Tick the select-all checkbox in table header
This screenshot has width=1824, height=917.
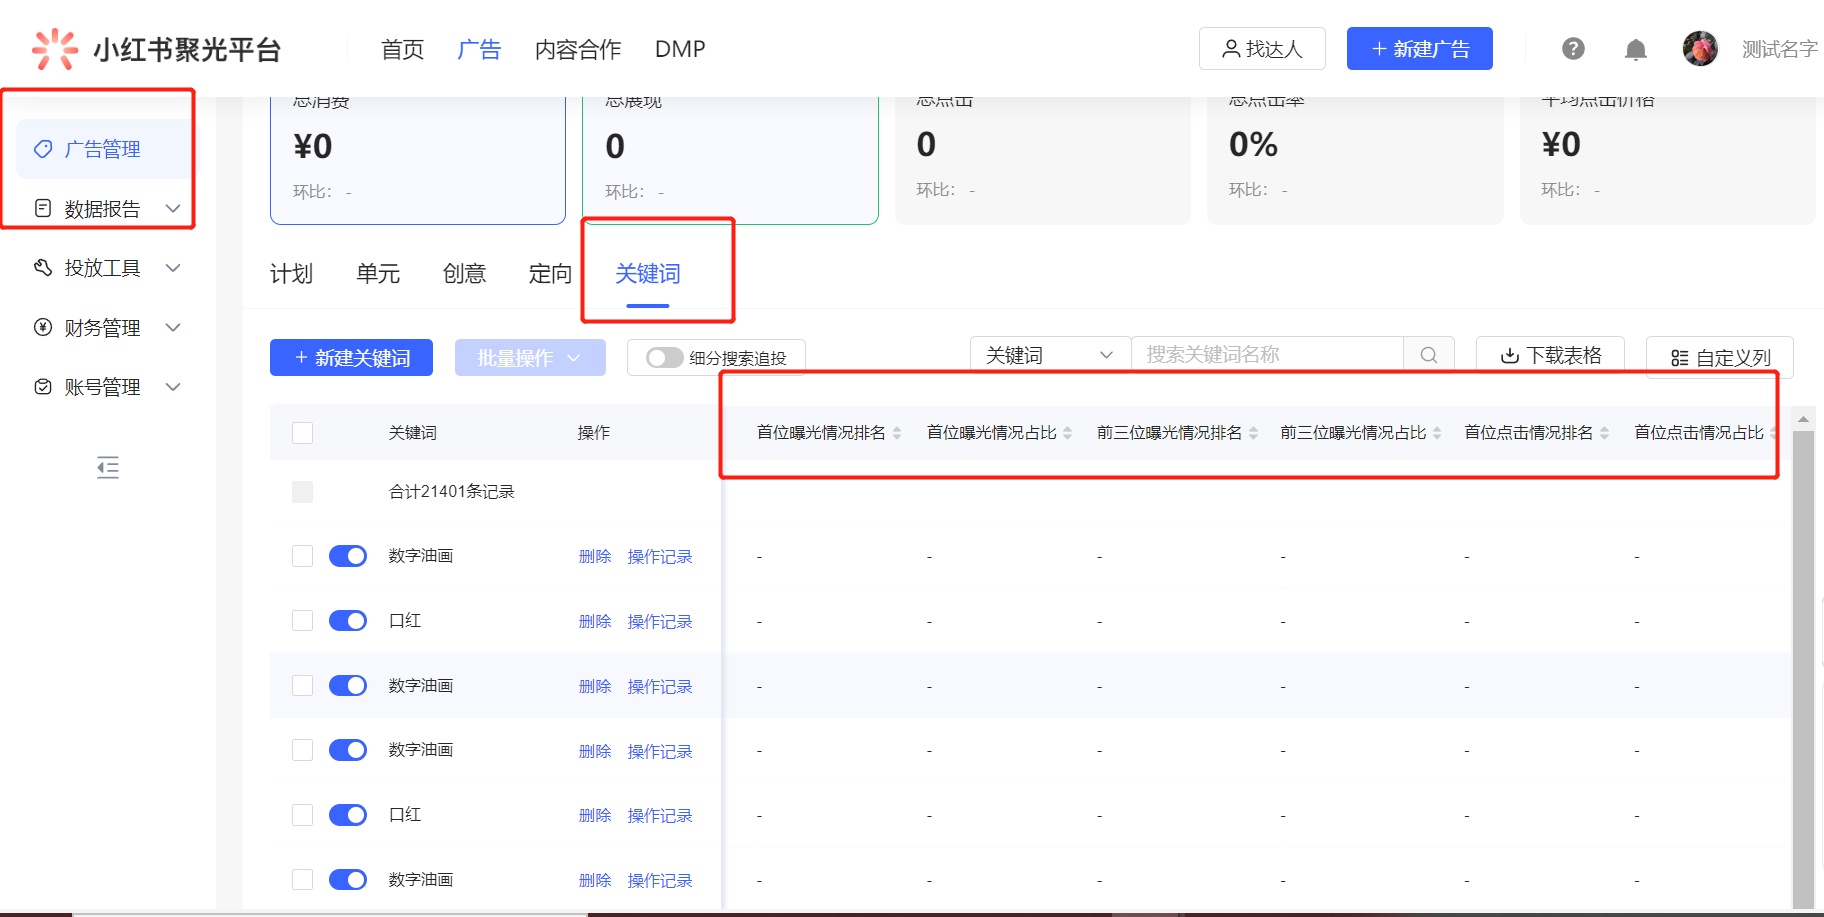pyautogui.click(x=302, y=432)
